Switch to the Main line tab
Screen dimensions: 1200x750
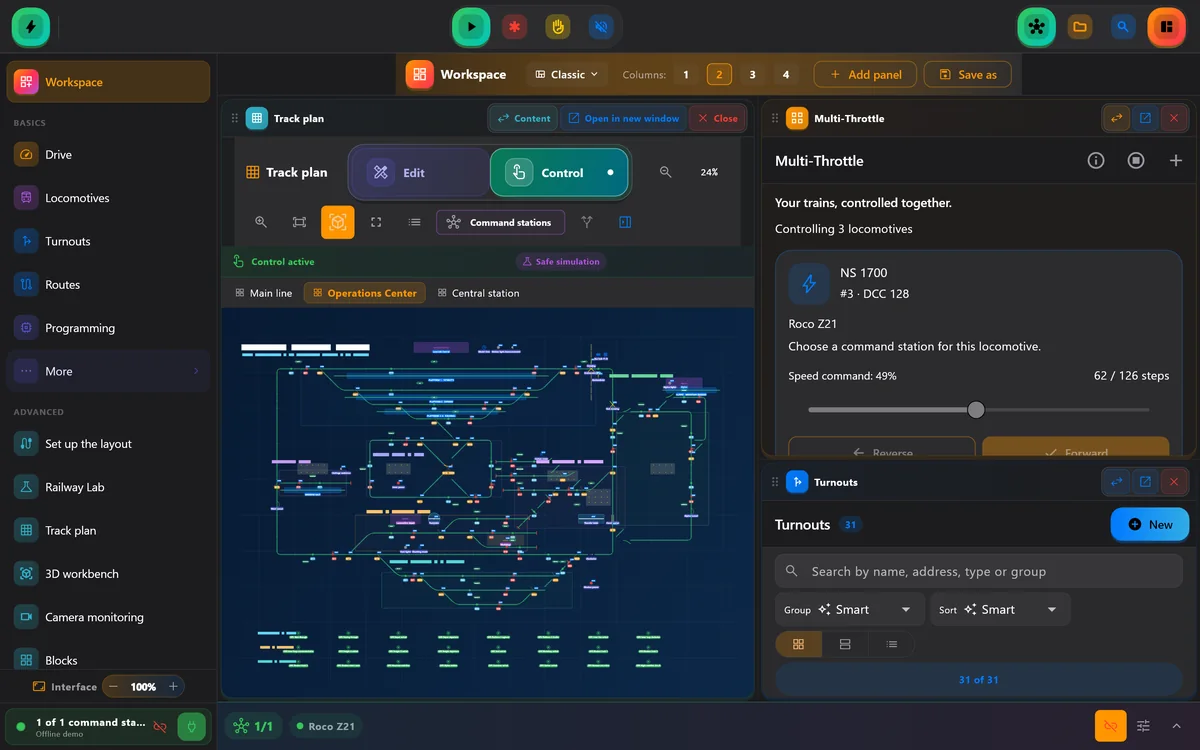pyautogui.click(x=263, y=293)
